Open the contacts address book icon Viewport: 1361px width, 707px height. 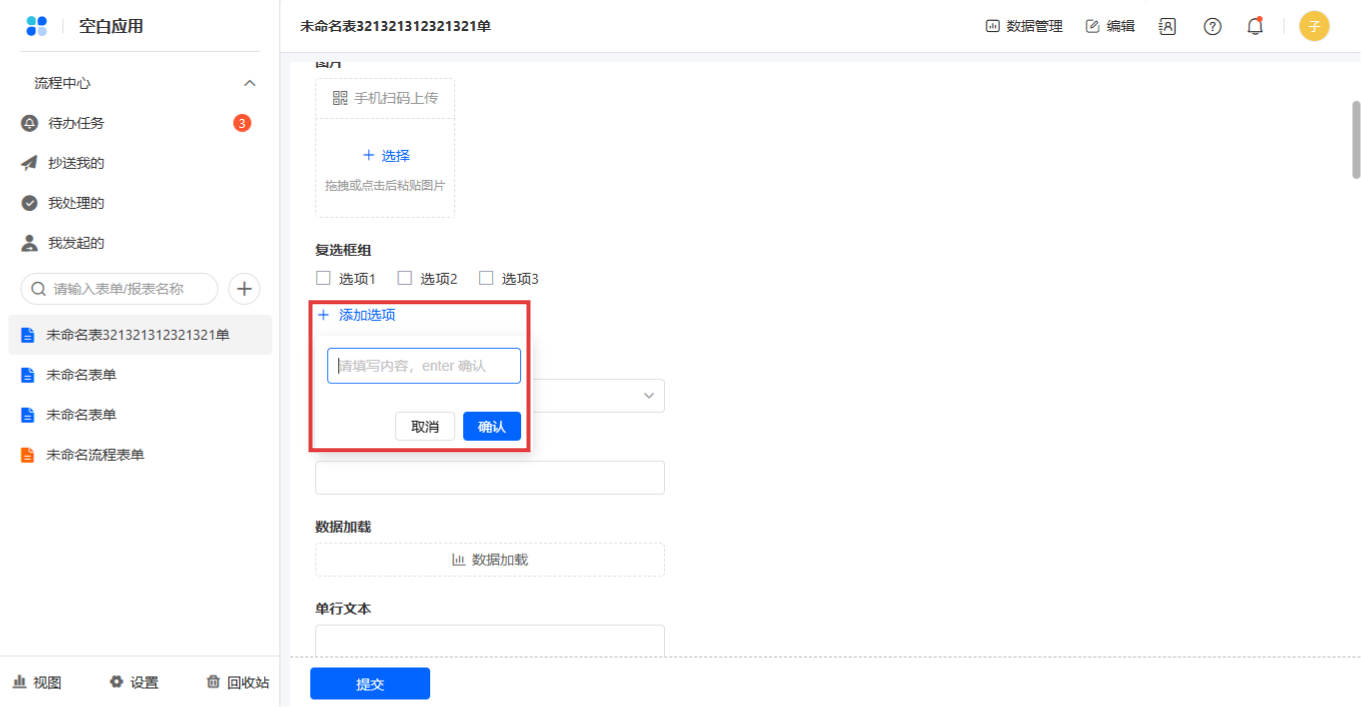point(1167,27)
